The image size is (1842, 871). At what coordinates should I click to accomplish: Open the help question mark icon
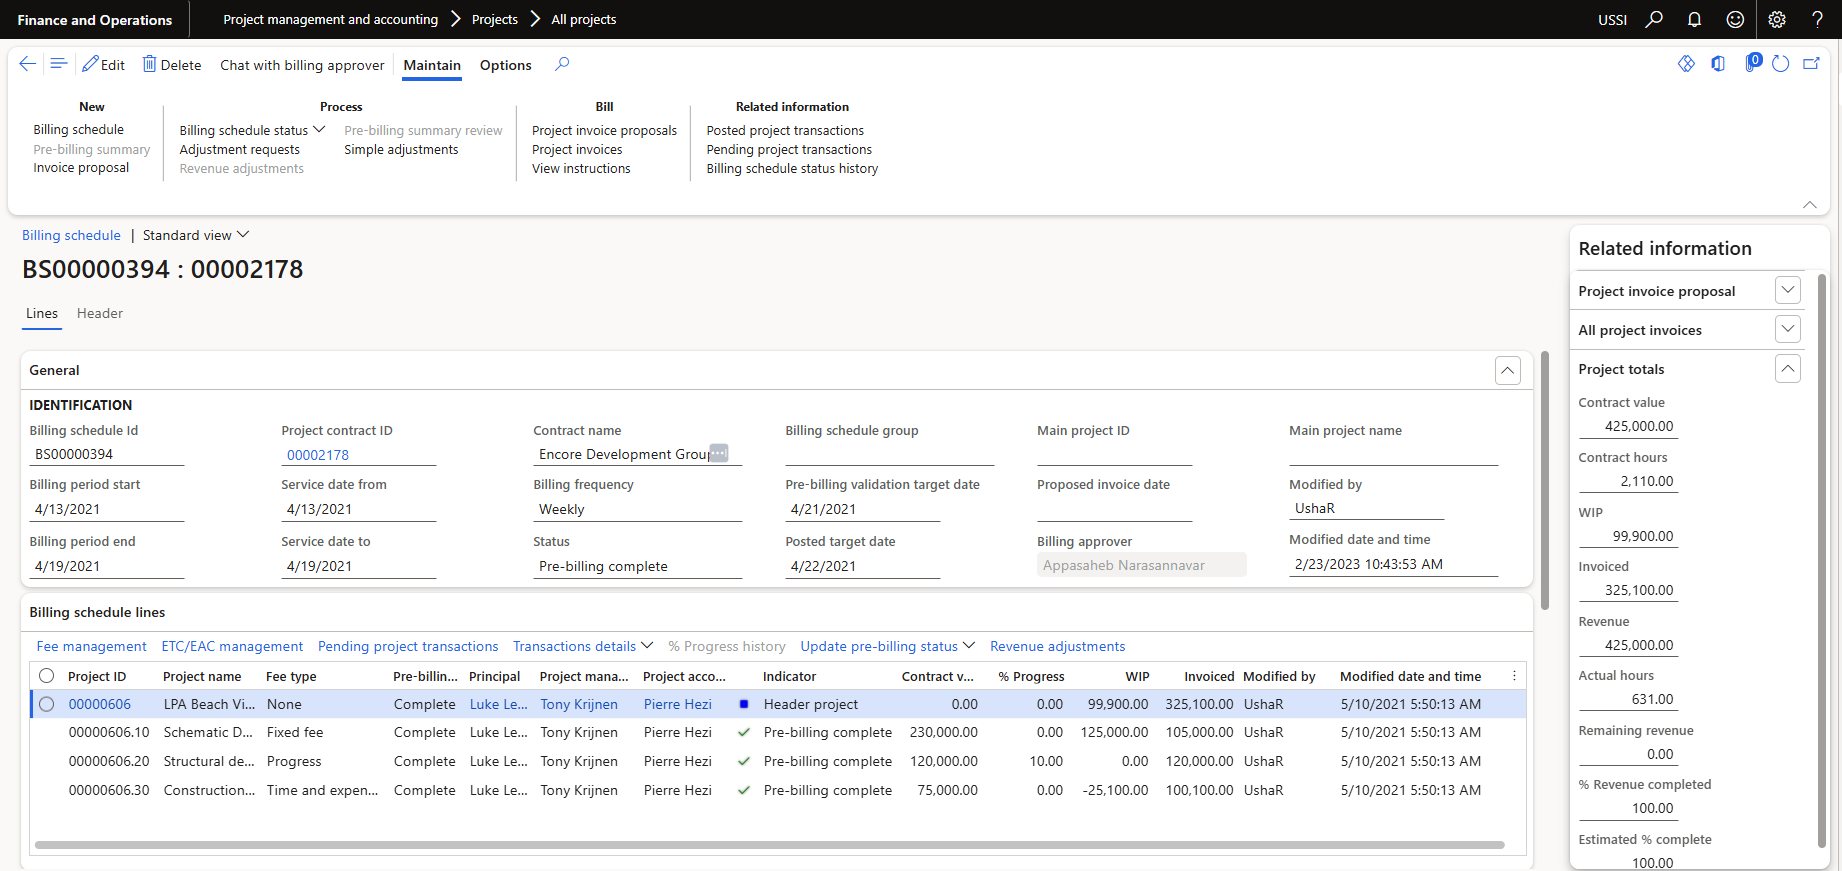point(1817,19)
